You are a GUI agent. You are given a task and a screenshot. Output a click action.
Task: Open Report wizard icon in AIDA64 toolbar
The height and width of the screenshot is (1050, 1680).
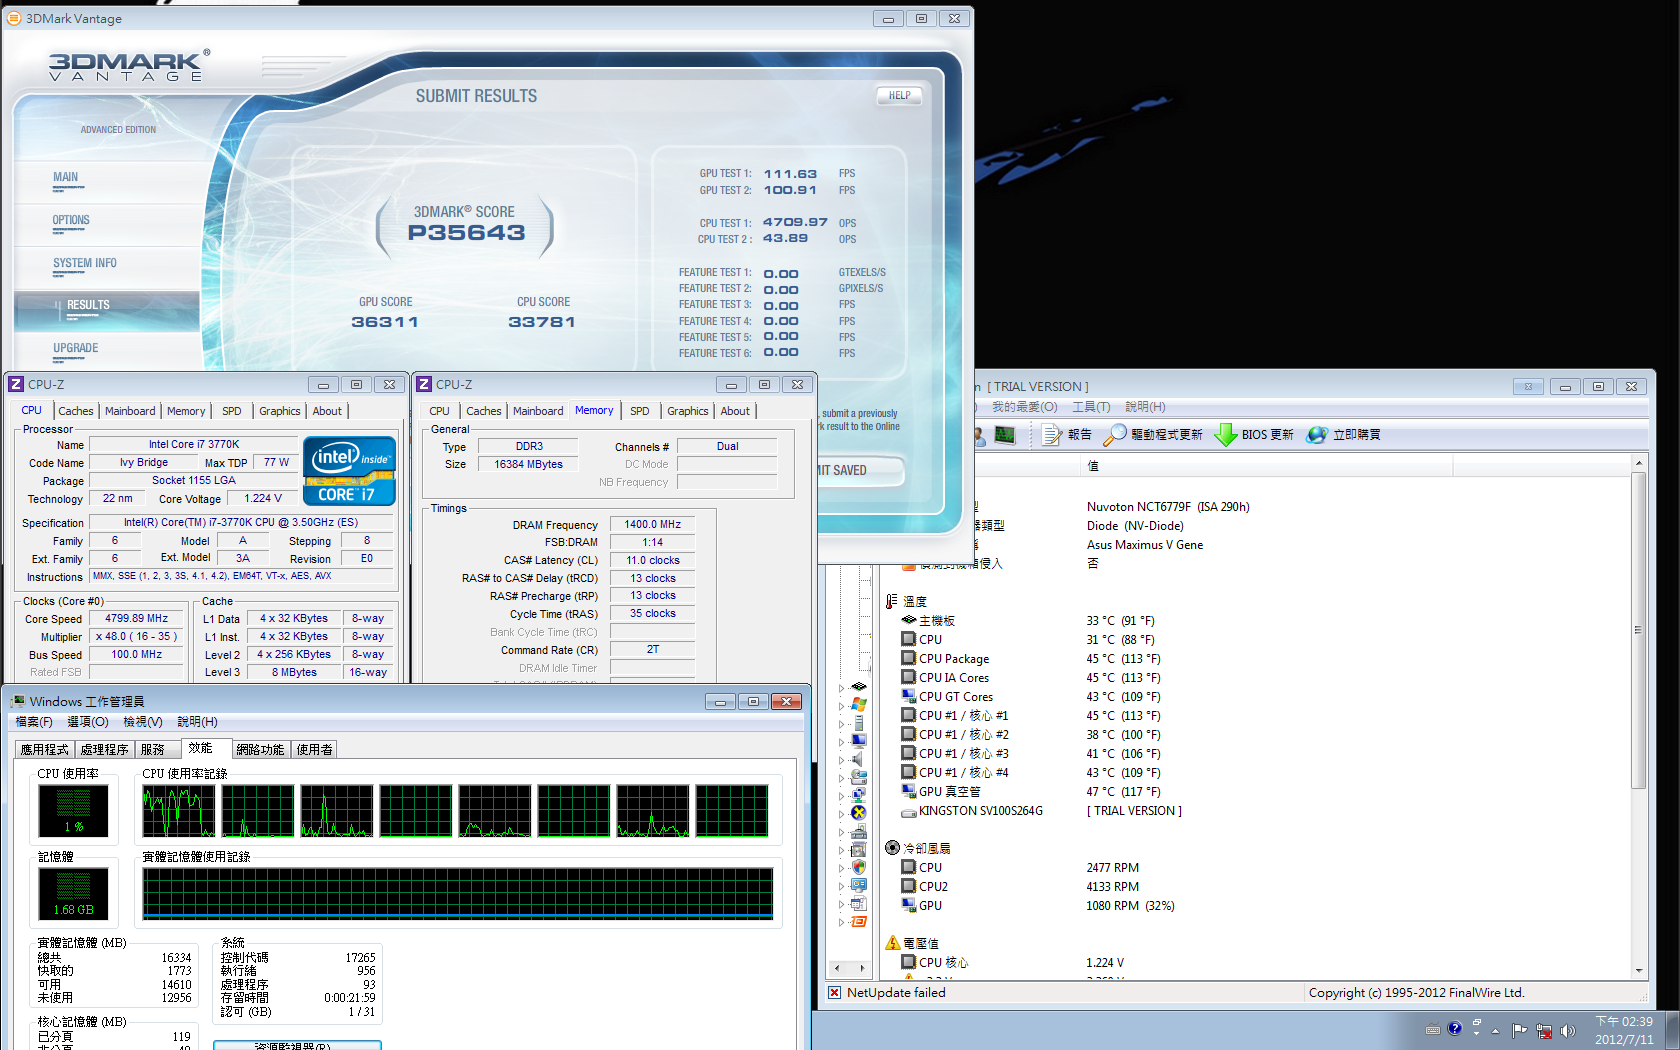(1052, 435)
